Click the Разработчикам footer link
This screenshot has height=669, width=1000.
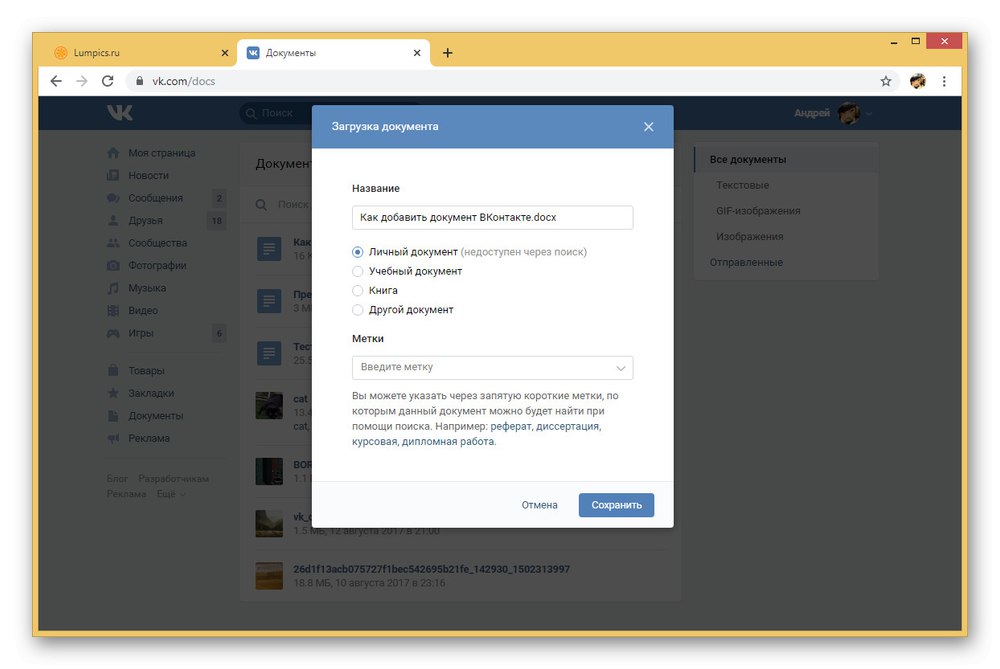pos(173,478)
